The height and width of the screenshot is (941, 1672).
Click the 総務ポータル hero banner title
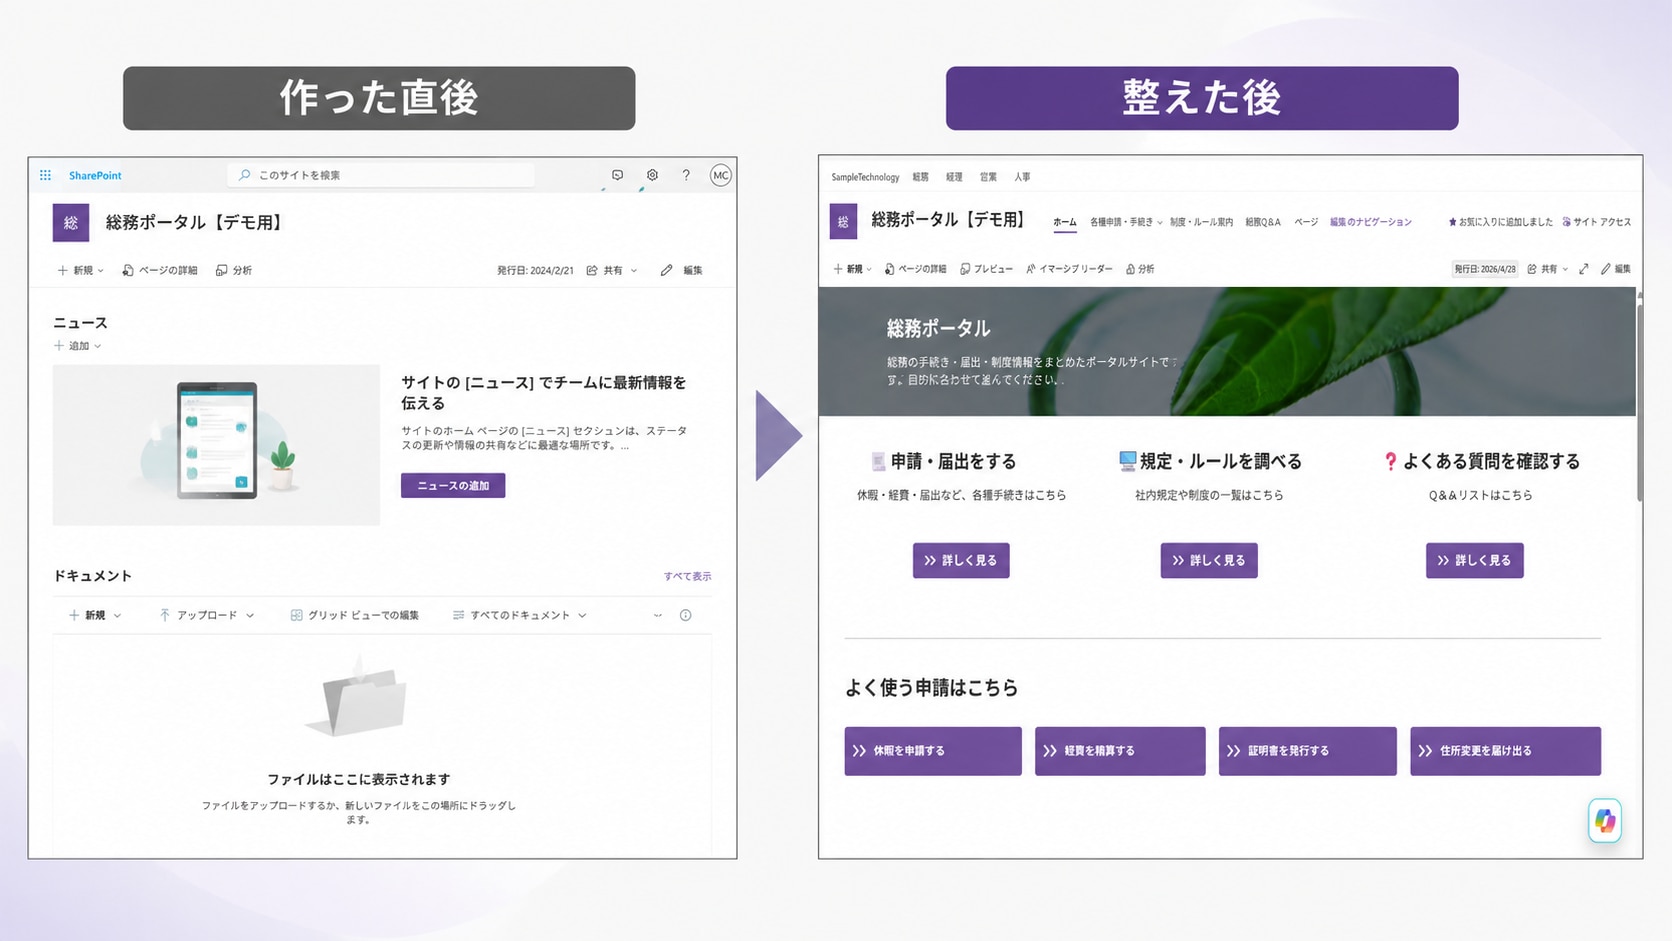pyautogui.click(x=938, y=328)
